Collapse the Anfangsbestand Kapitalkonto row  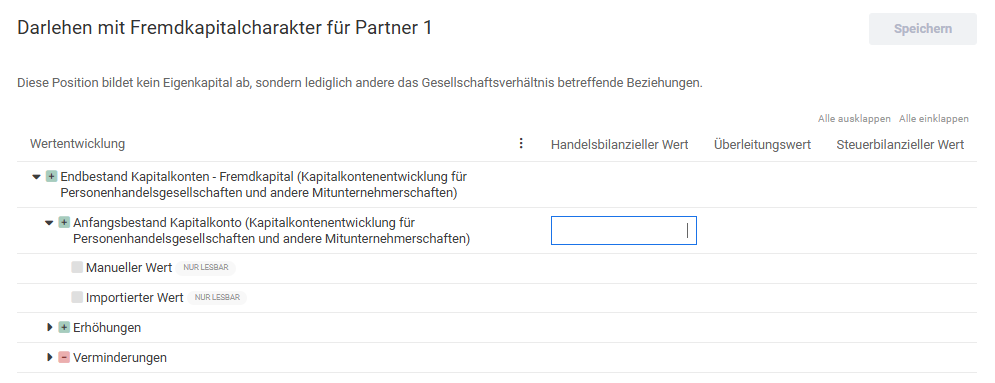pyautogui.click(x=49, y=223)
